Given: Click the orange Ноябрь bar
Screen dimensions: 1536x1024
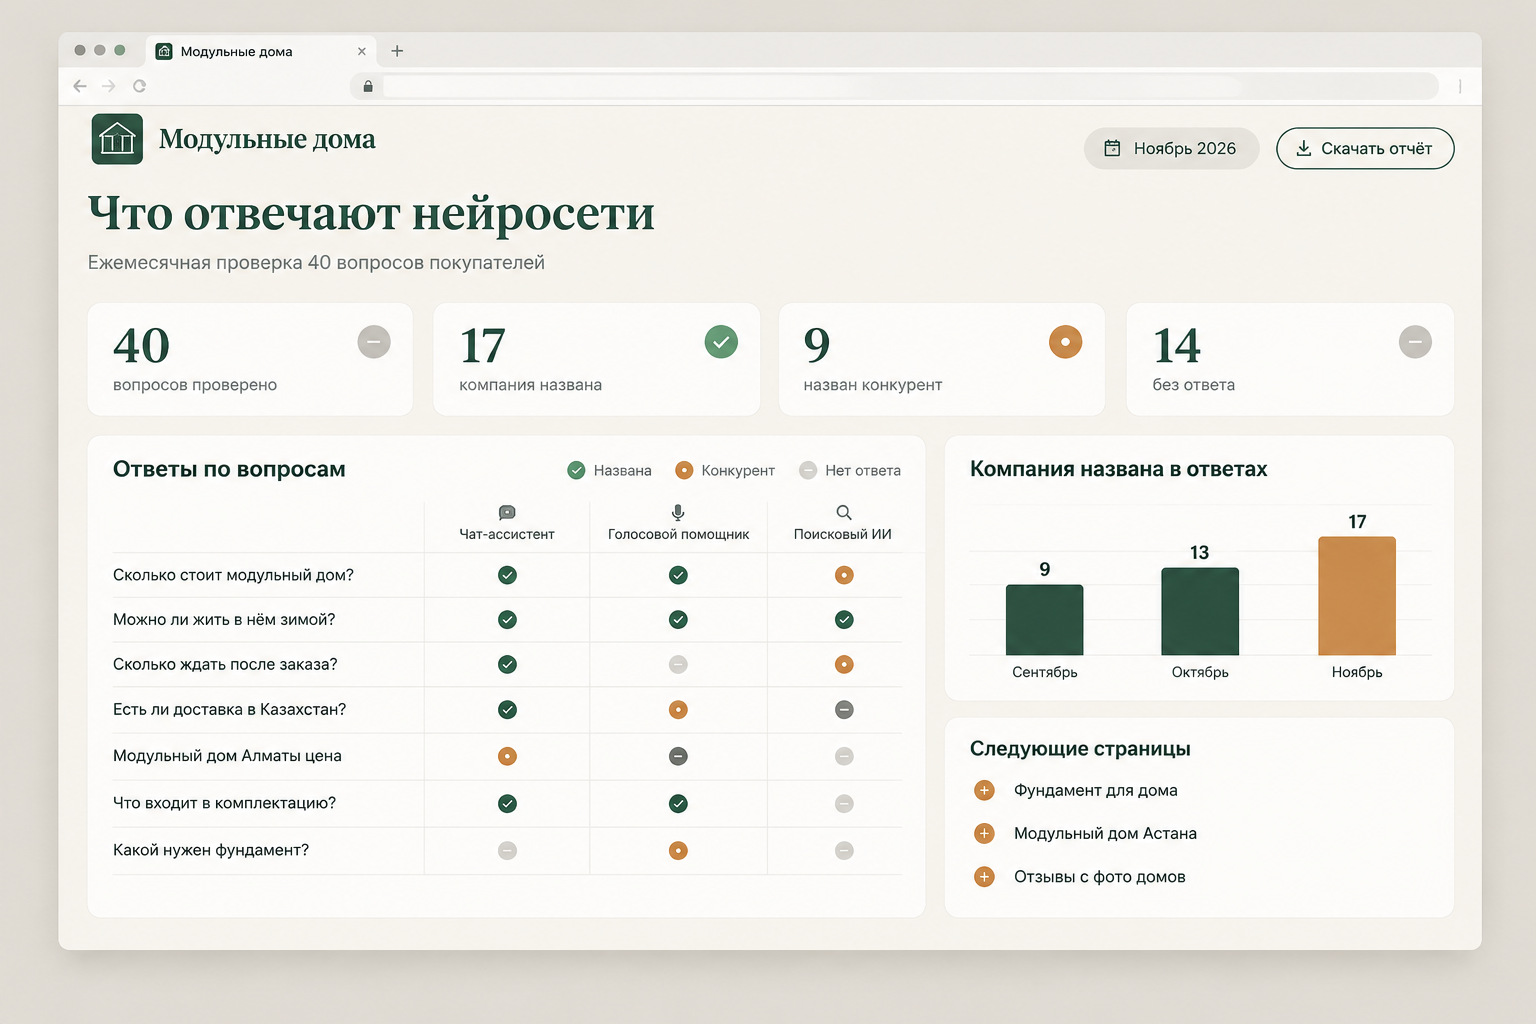Looking at the screenshot, I should 1357,596.
